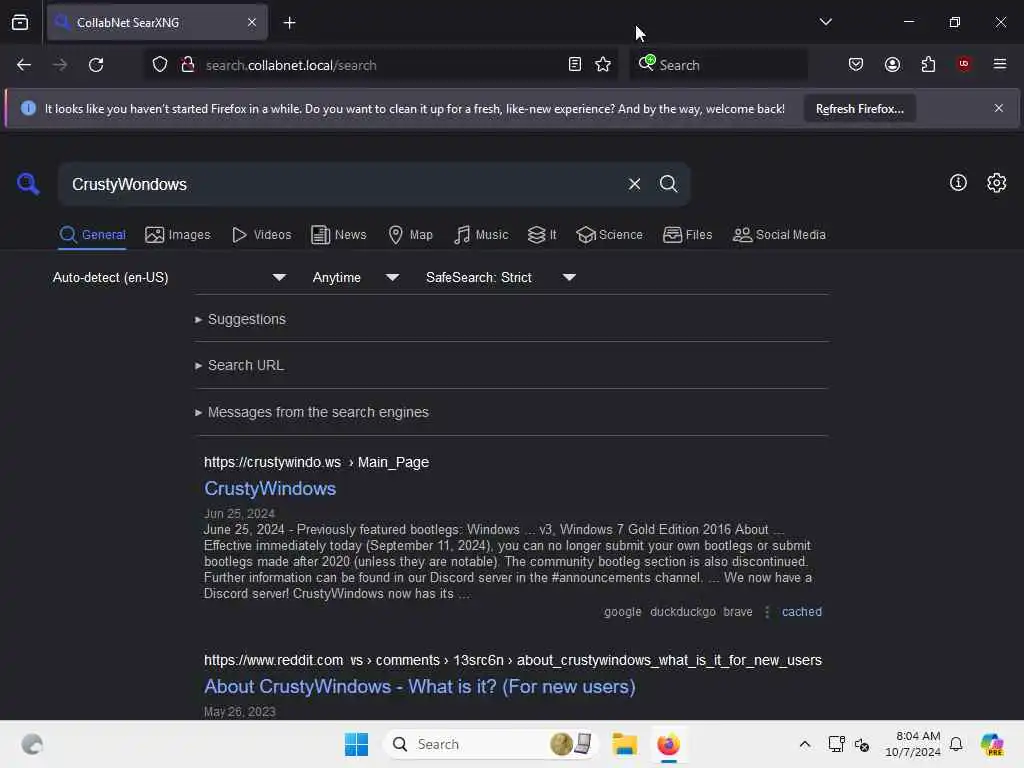
Task: Click the browser address bar URL
Action: coord(291,65)
